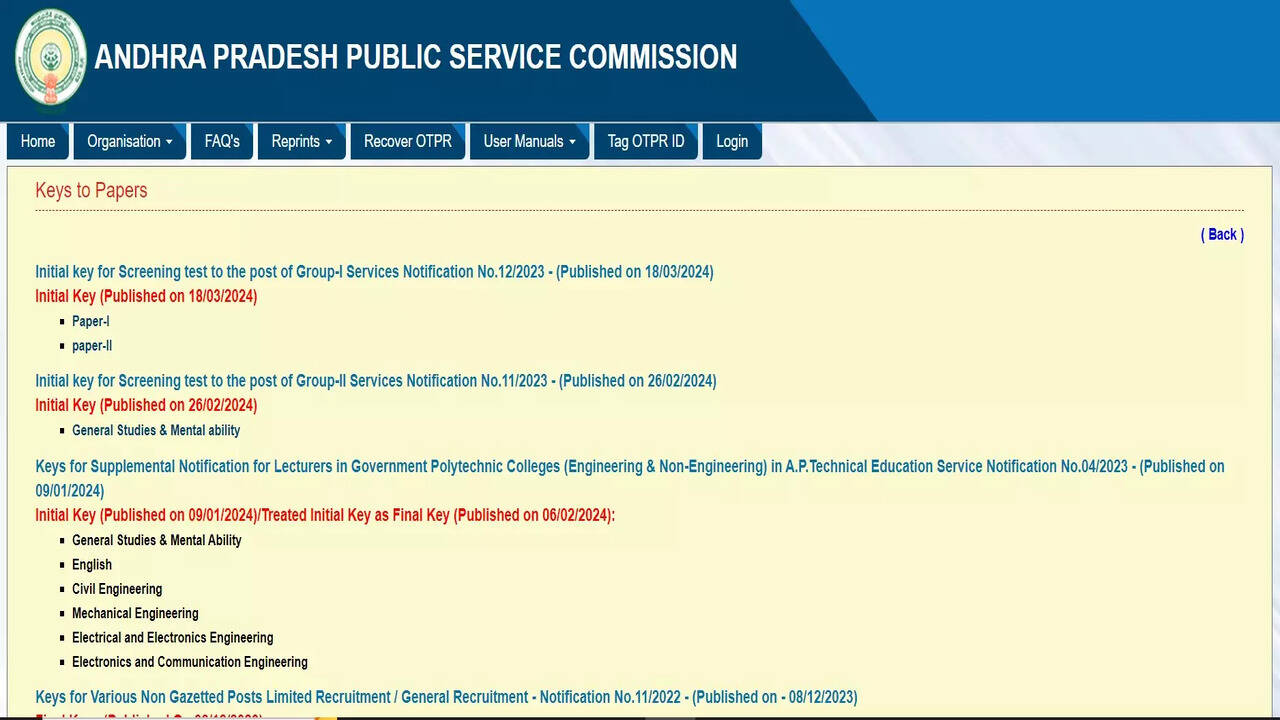The width and height of the screenshot is (1280, 720).
Task: Expand the User Manuals dropdown
Action: pos(529,141)
